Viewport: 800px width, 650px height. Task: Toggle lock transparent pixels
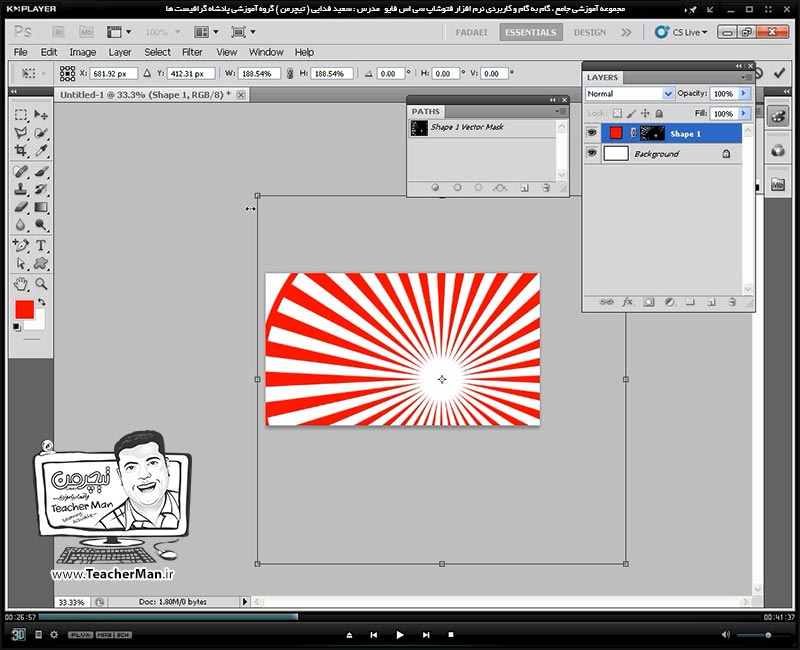617,113
